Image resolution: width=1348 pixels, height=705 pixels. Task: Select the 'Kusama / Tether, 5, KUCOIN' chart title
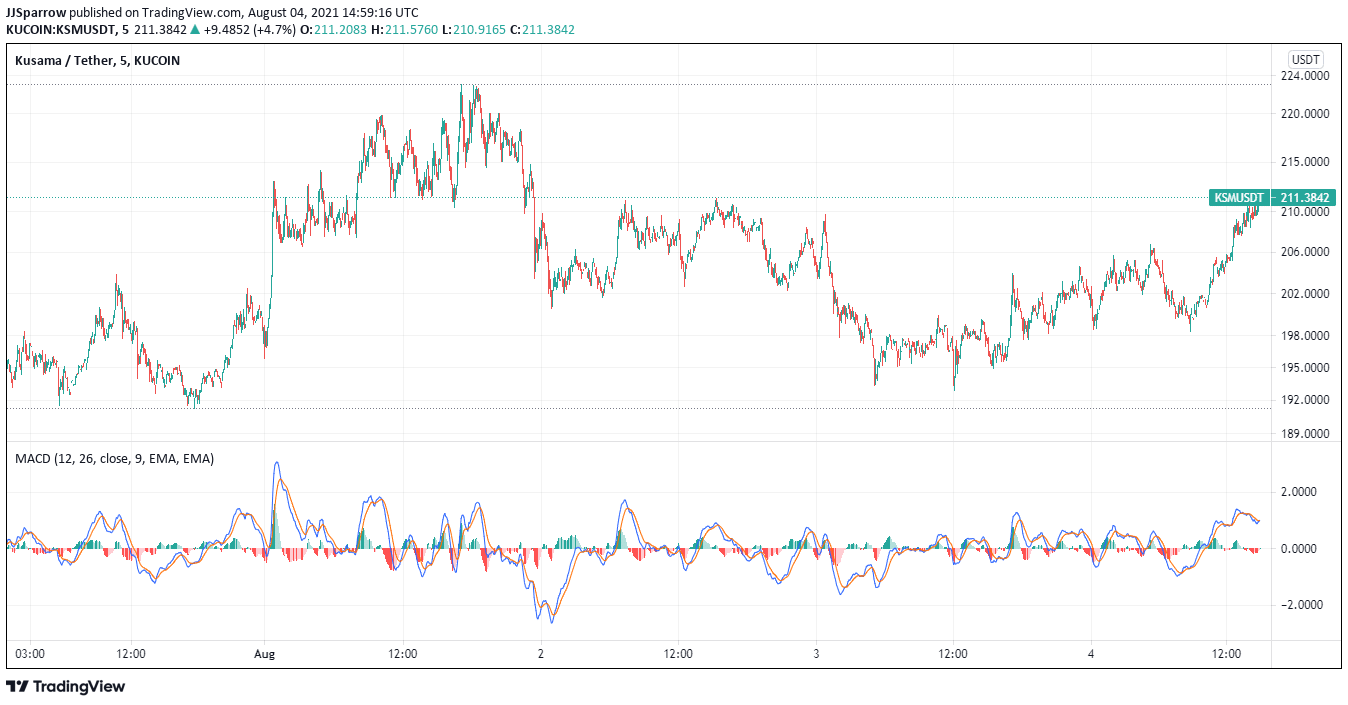[98, 61]
